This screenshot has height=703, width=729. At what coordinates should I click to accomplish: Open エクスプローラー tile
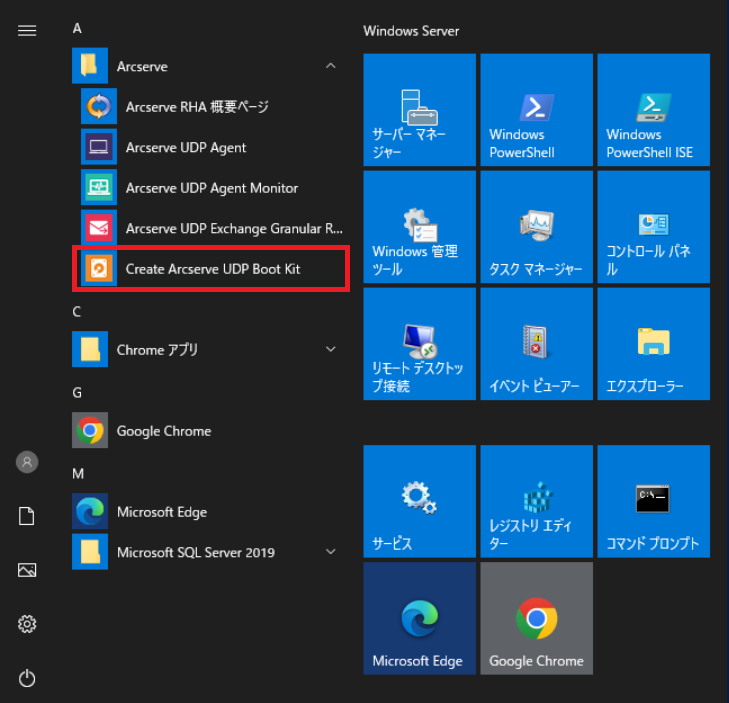point(654,344)
